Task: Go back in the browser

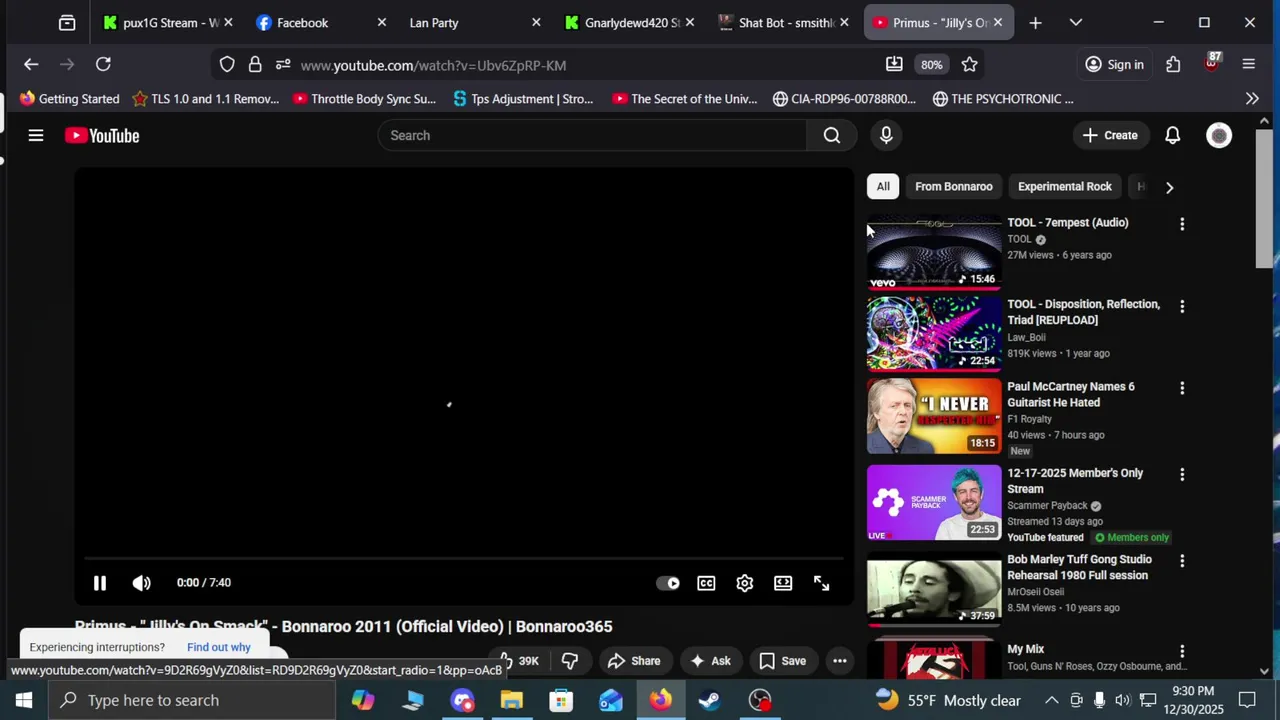Action: tap(31, 65)
